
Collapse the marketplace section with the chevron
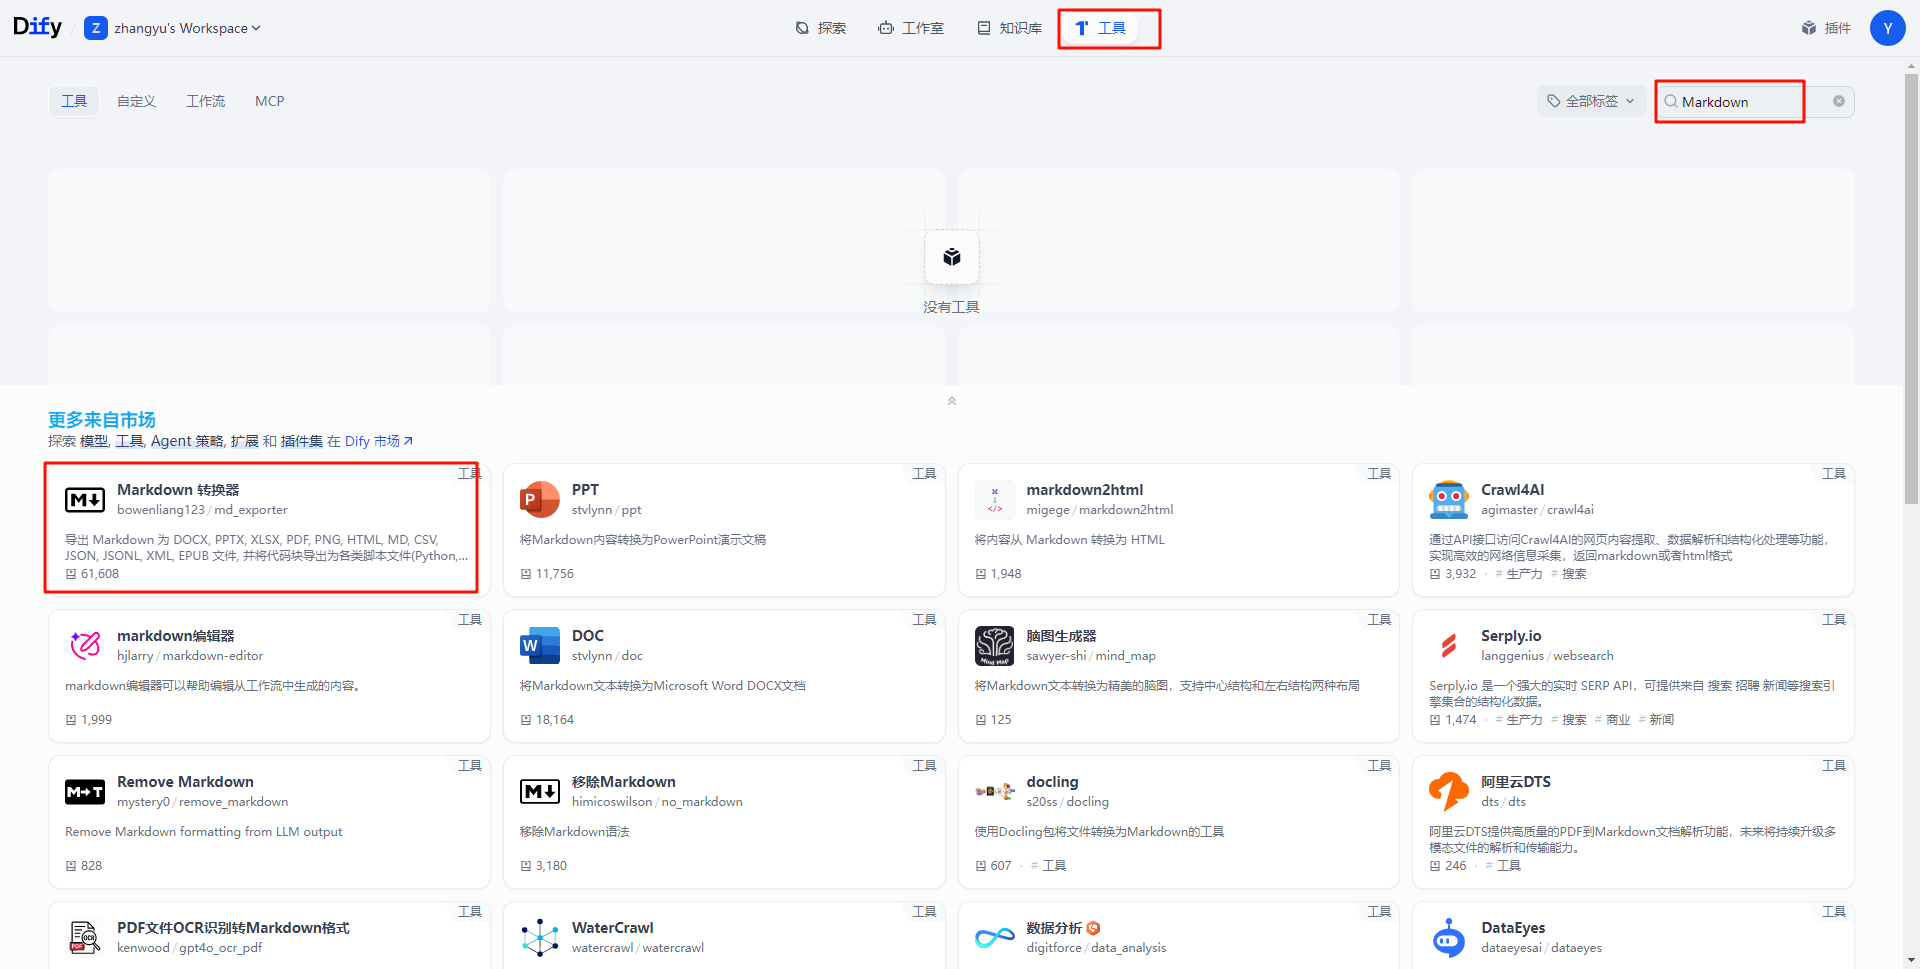click(x=952, y=401)
